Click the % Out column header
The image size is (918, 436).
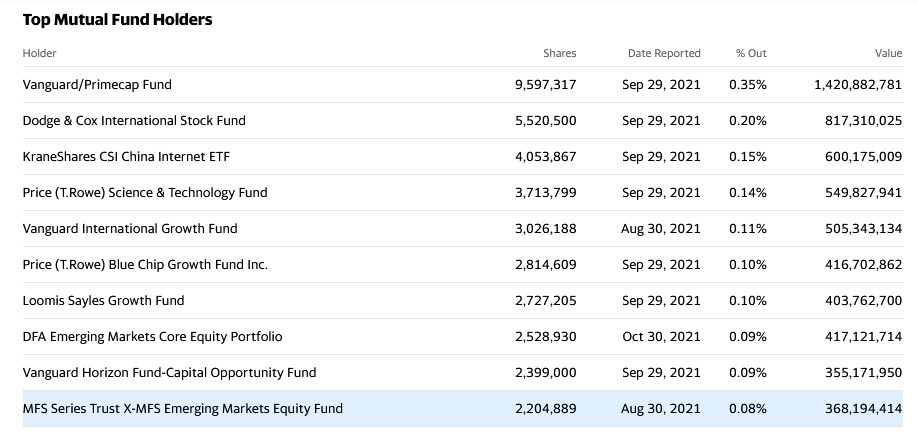pyautogui.click(x=751, y=53)
